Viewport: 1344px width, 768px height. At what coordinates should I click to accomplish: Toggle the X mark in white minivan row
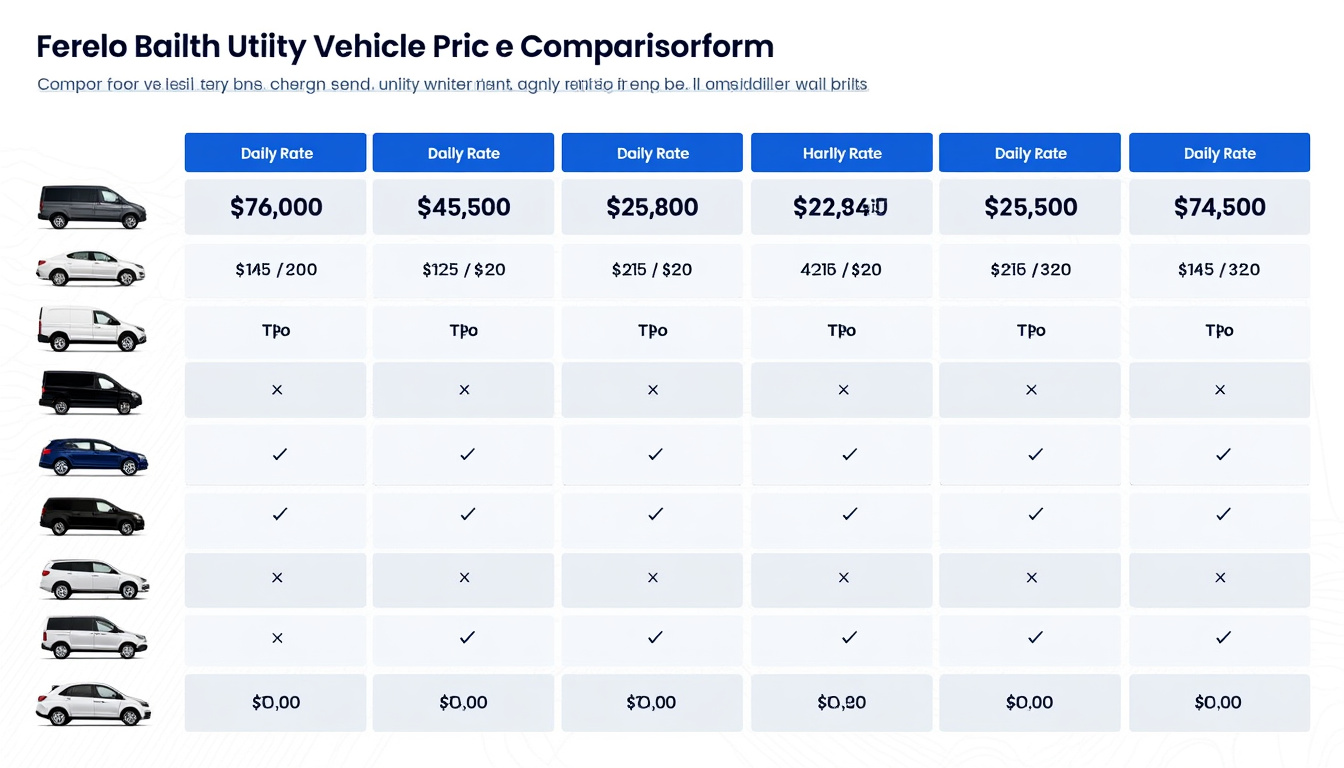point(277,638)
